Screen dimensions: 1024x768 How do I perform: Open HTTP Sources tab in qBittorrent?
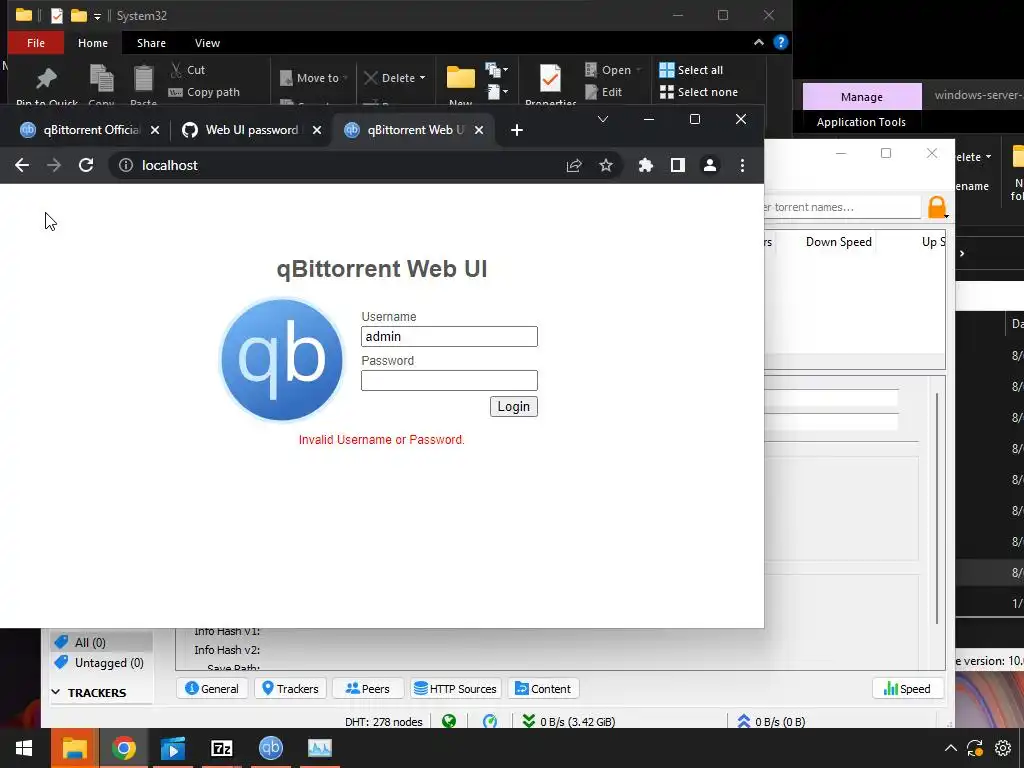click(456, 688)
